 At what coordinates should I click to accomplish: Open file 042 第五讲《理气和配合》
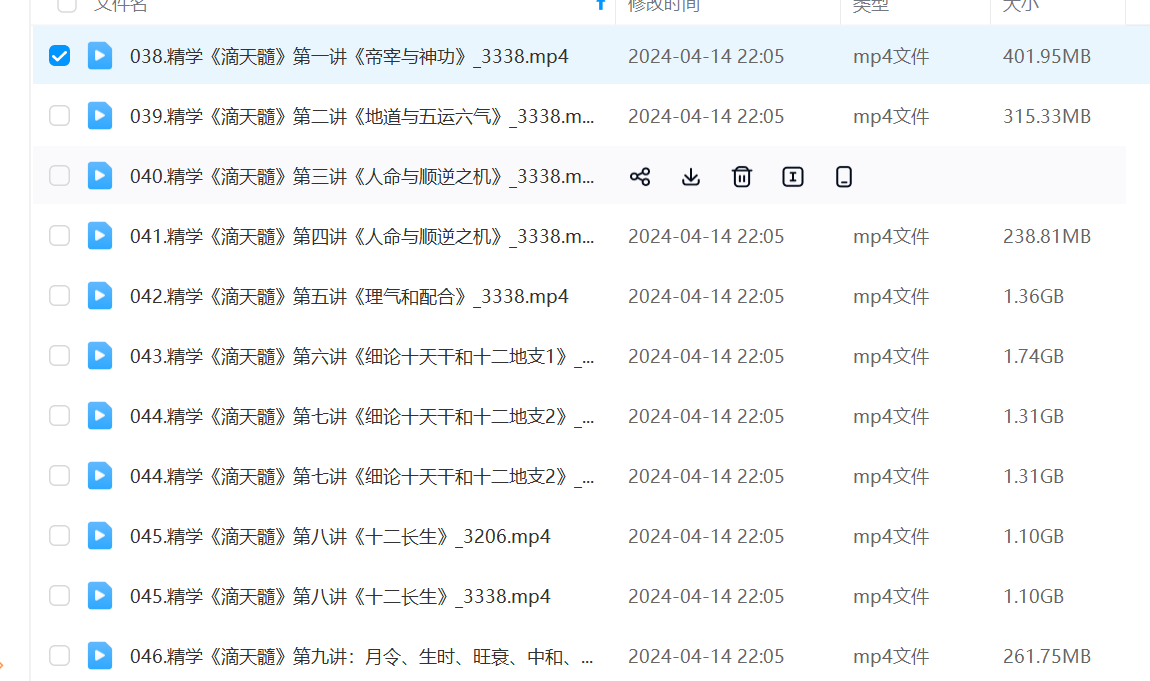349,297
